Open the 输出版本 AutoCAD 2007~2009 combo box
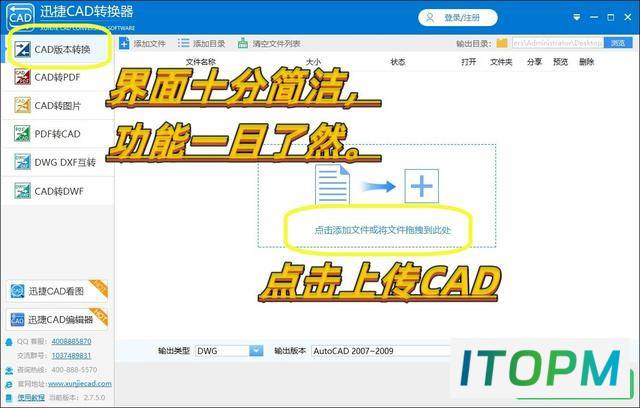The width and height of the screenshot is (640, 408). click(382, 351)
